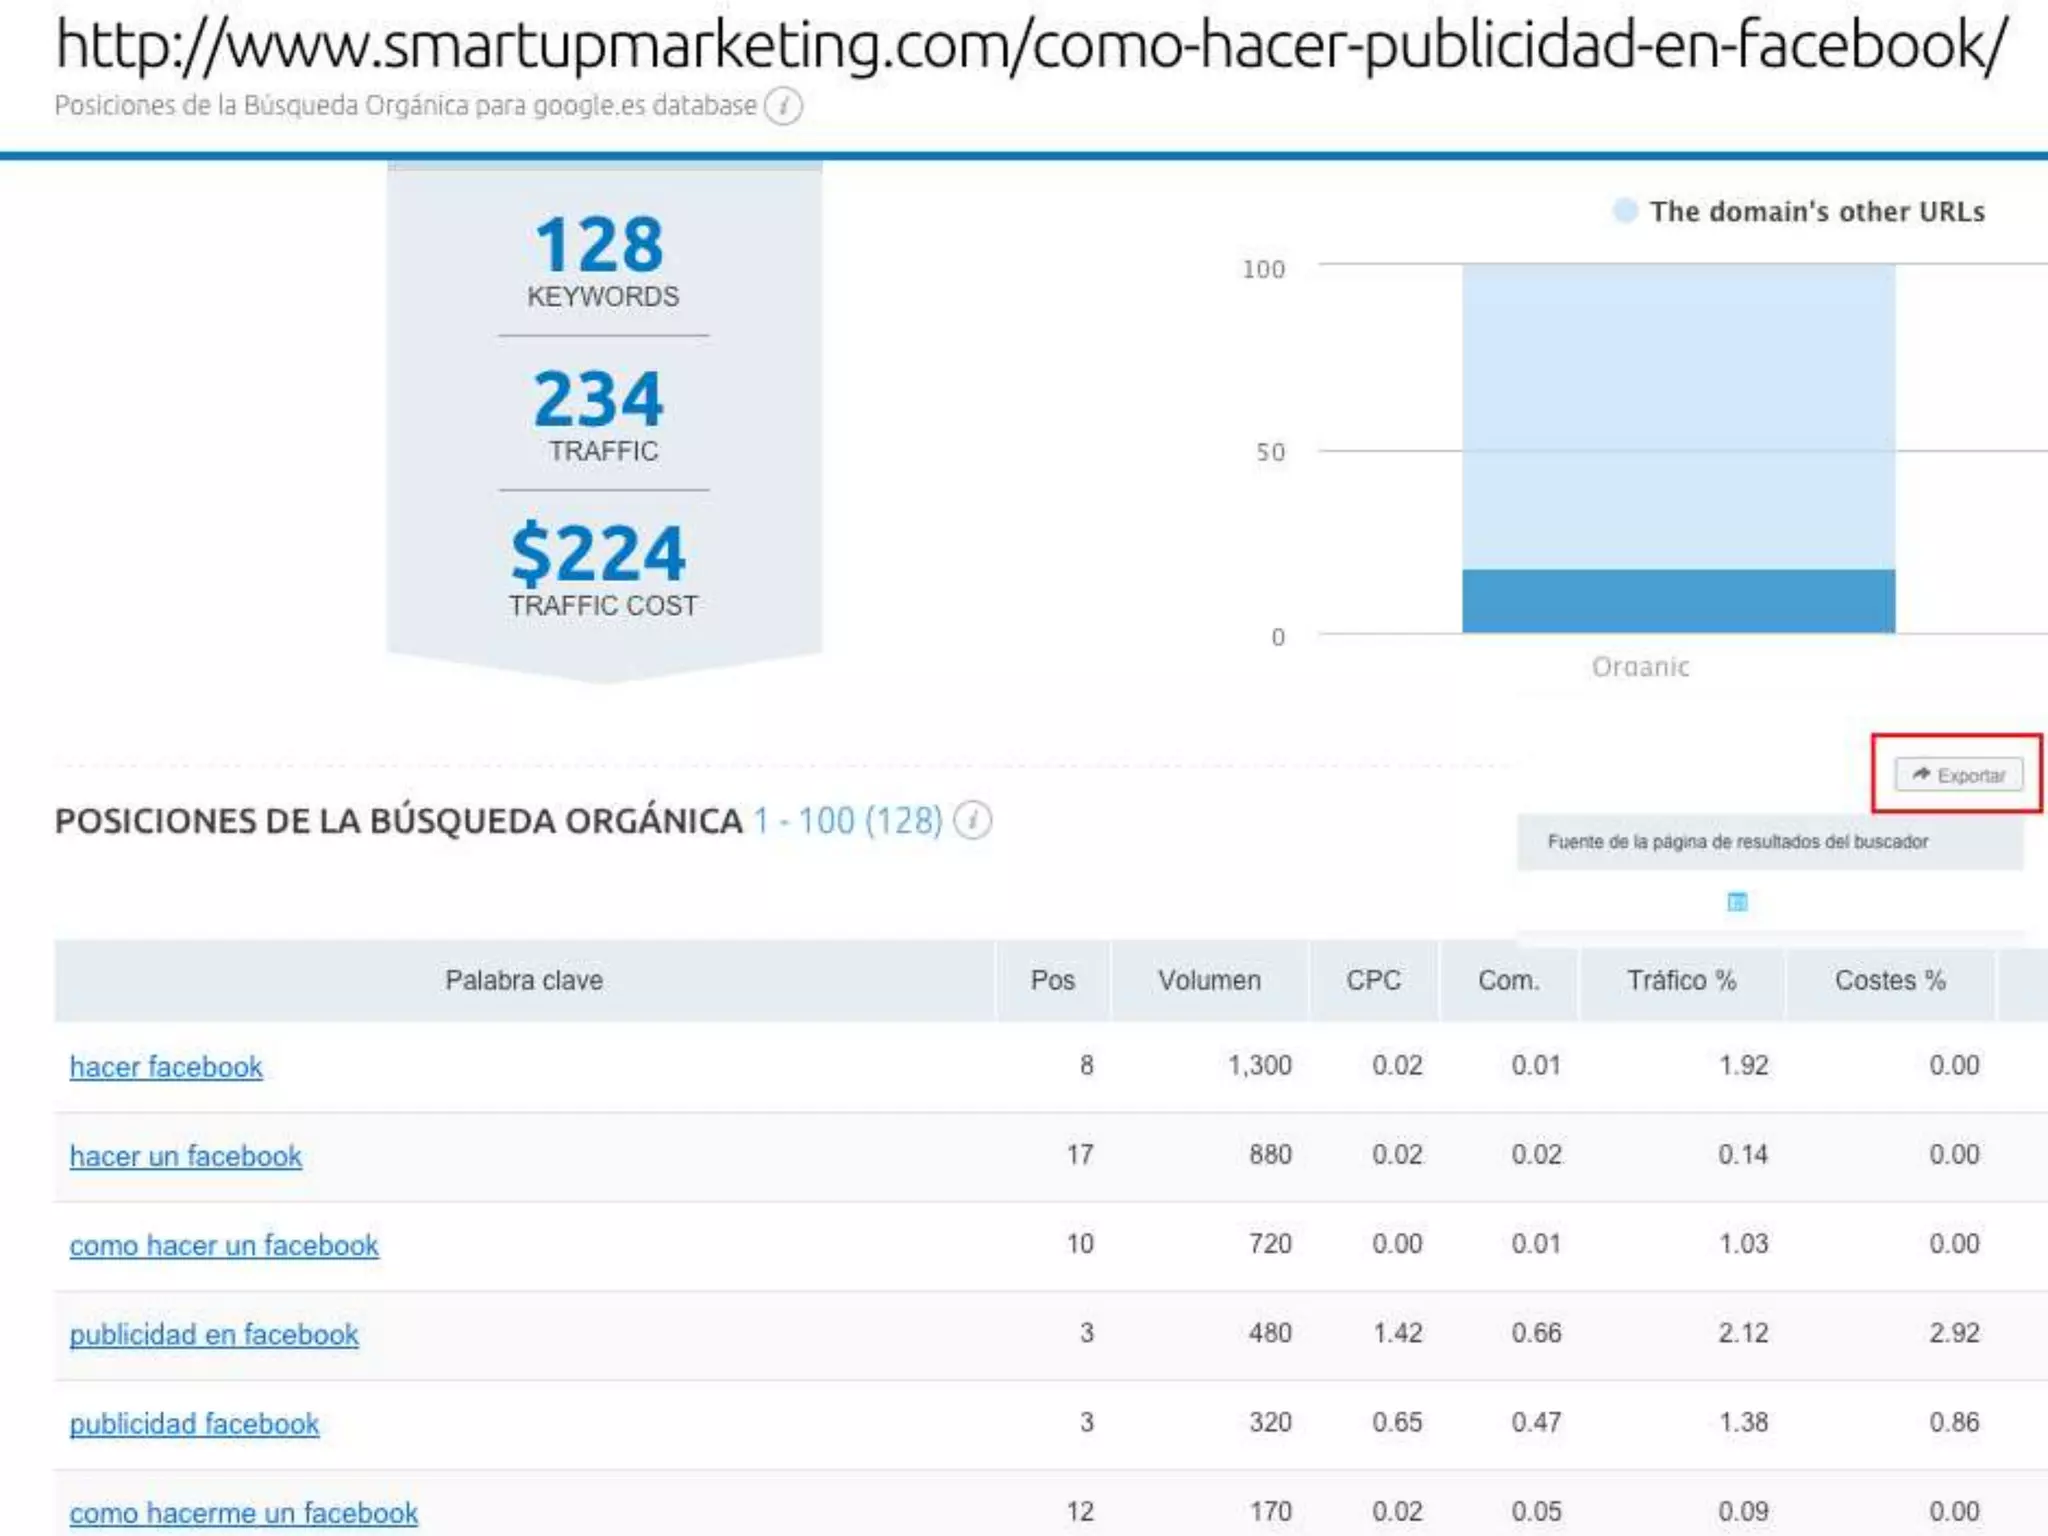The width and height of the screenshot is (2048, 1536).
Task: Click the Palabra clave column header
Action: (x=524, y=980)
